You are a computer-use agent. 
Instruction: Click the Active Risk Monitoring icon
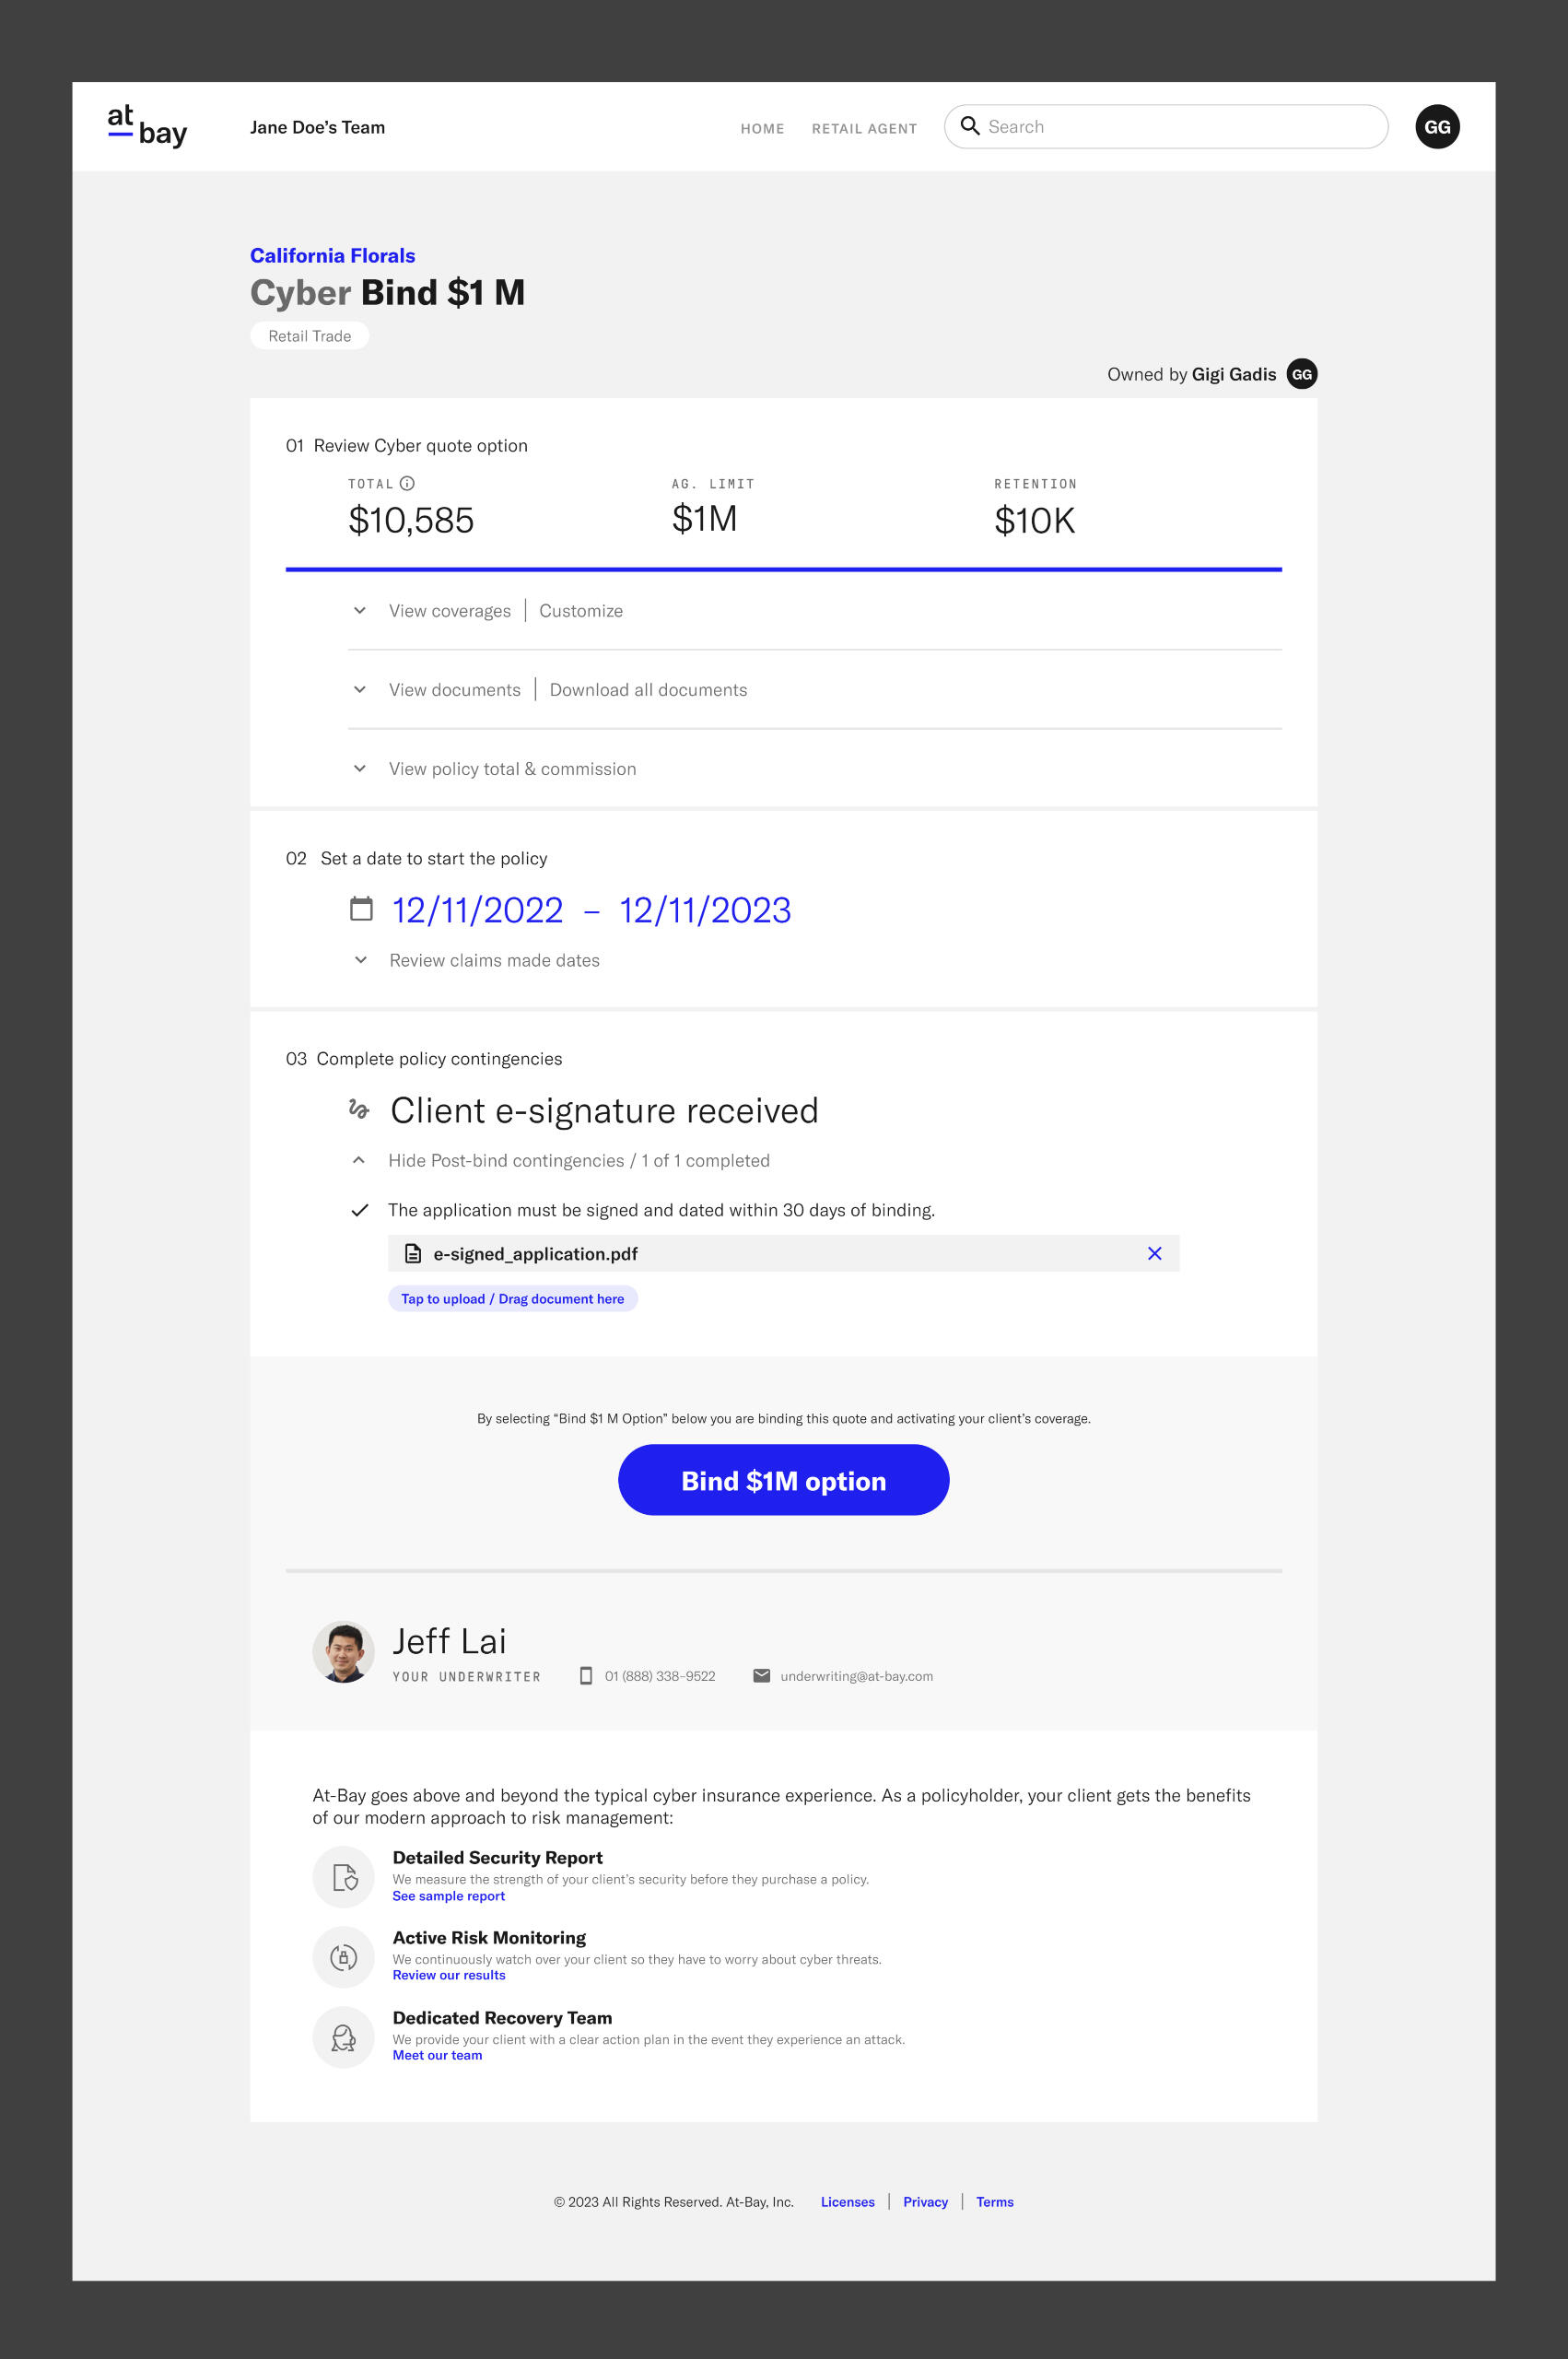coord(344,1956)
